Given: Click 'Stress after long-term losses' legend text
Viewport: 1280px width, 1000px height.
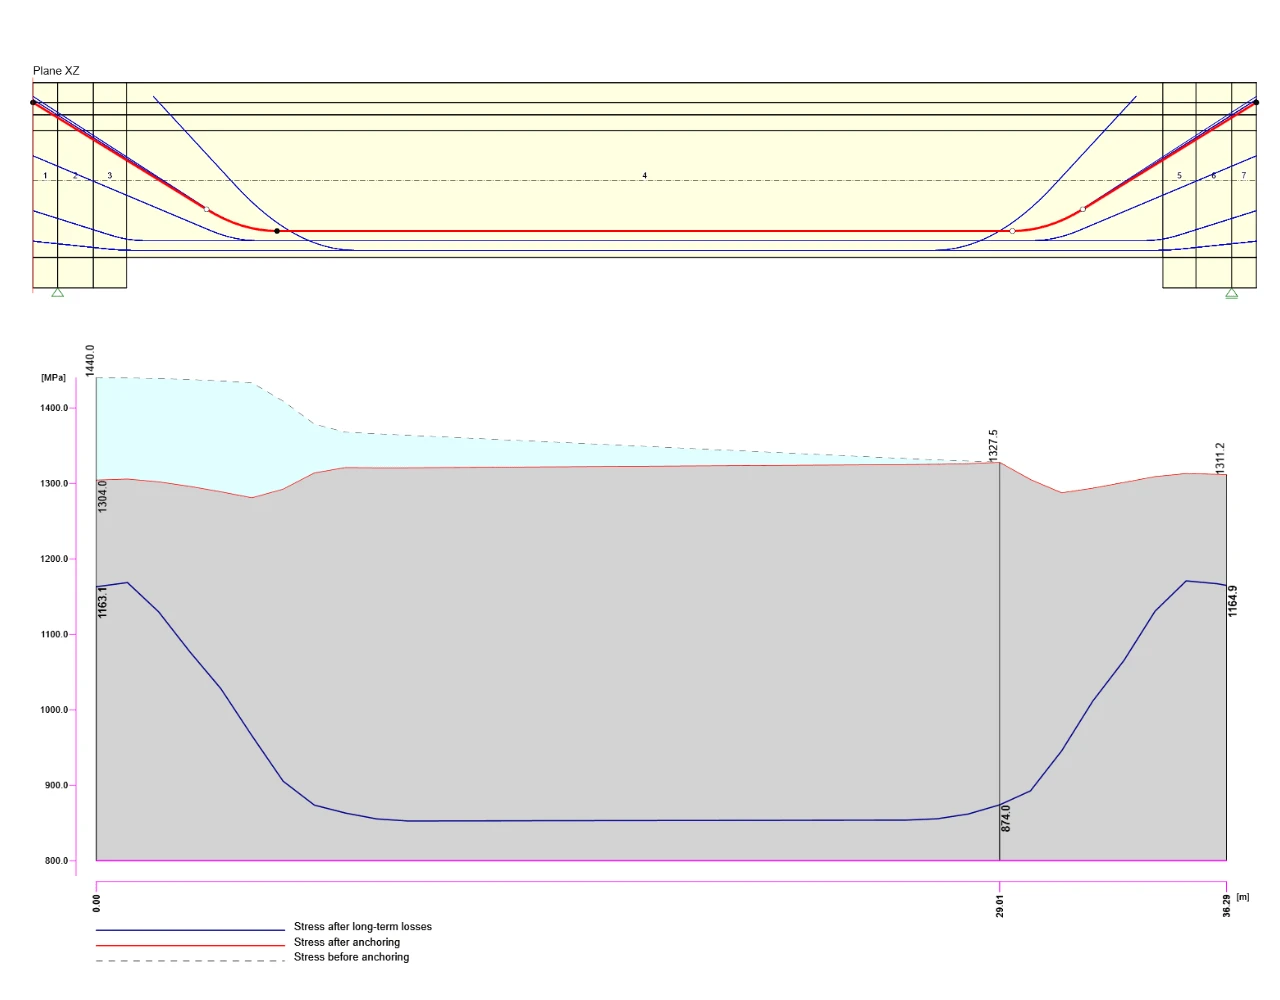Looking at the screenshot, I should [x=363, y=927].
